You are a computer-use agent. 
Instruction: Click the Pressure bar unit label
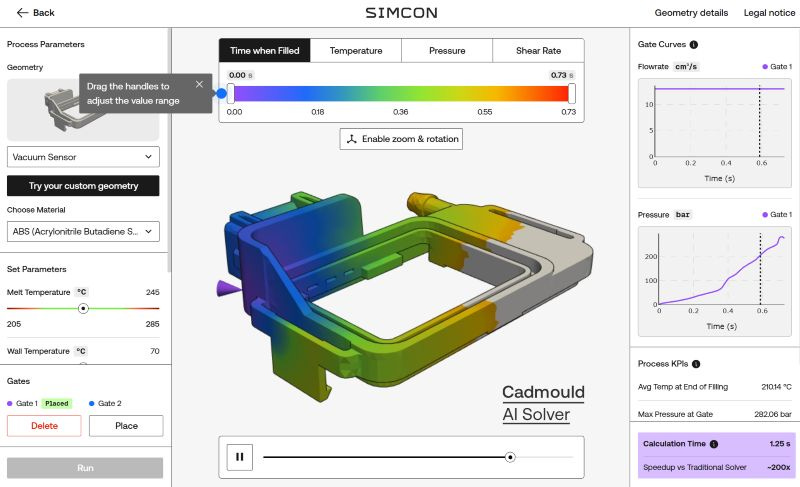click(x=683, y=215)
